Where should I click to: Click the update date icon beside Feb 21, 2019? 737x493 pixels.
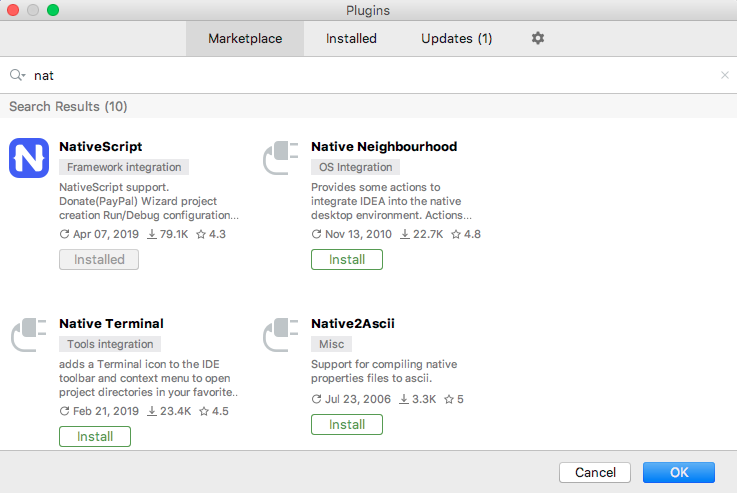[x=64, y=411]
